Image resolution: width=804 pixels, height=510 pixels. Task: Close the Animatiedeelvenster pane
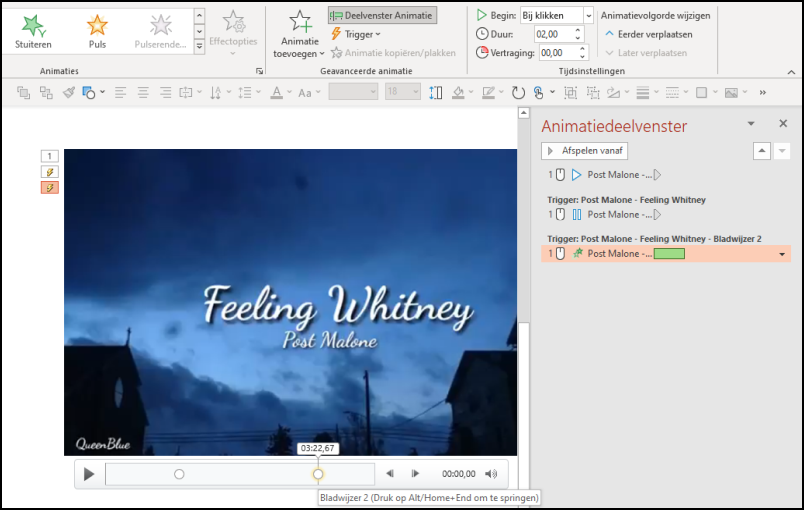click(783, 124)
